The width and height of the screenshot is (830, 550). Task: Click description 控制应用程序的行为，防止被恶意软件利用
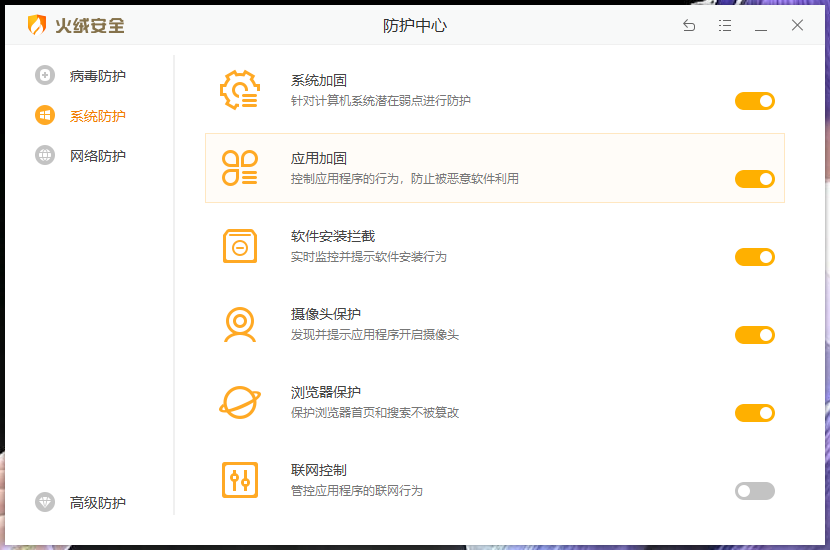[x=404, y=179]
